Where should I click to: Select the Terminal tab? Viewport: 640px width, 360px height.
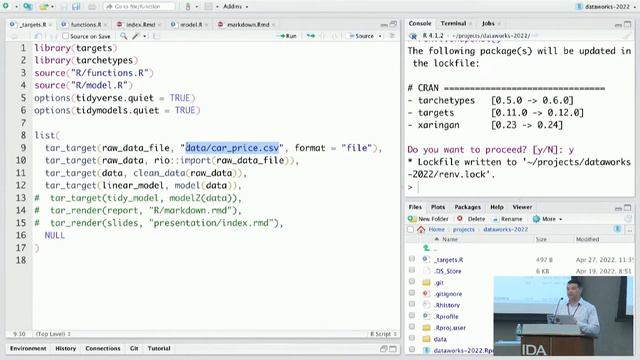pyautogui.click(x=453, y=24)
